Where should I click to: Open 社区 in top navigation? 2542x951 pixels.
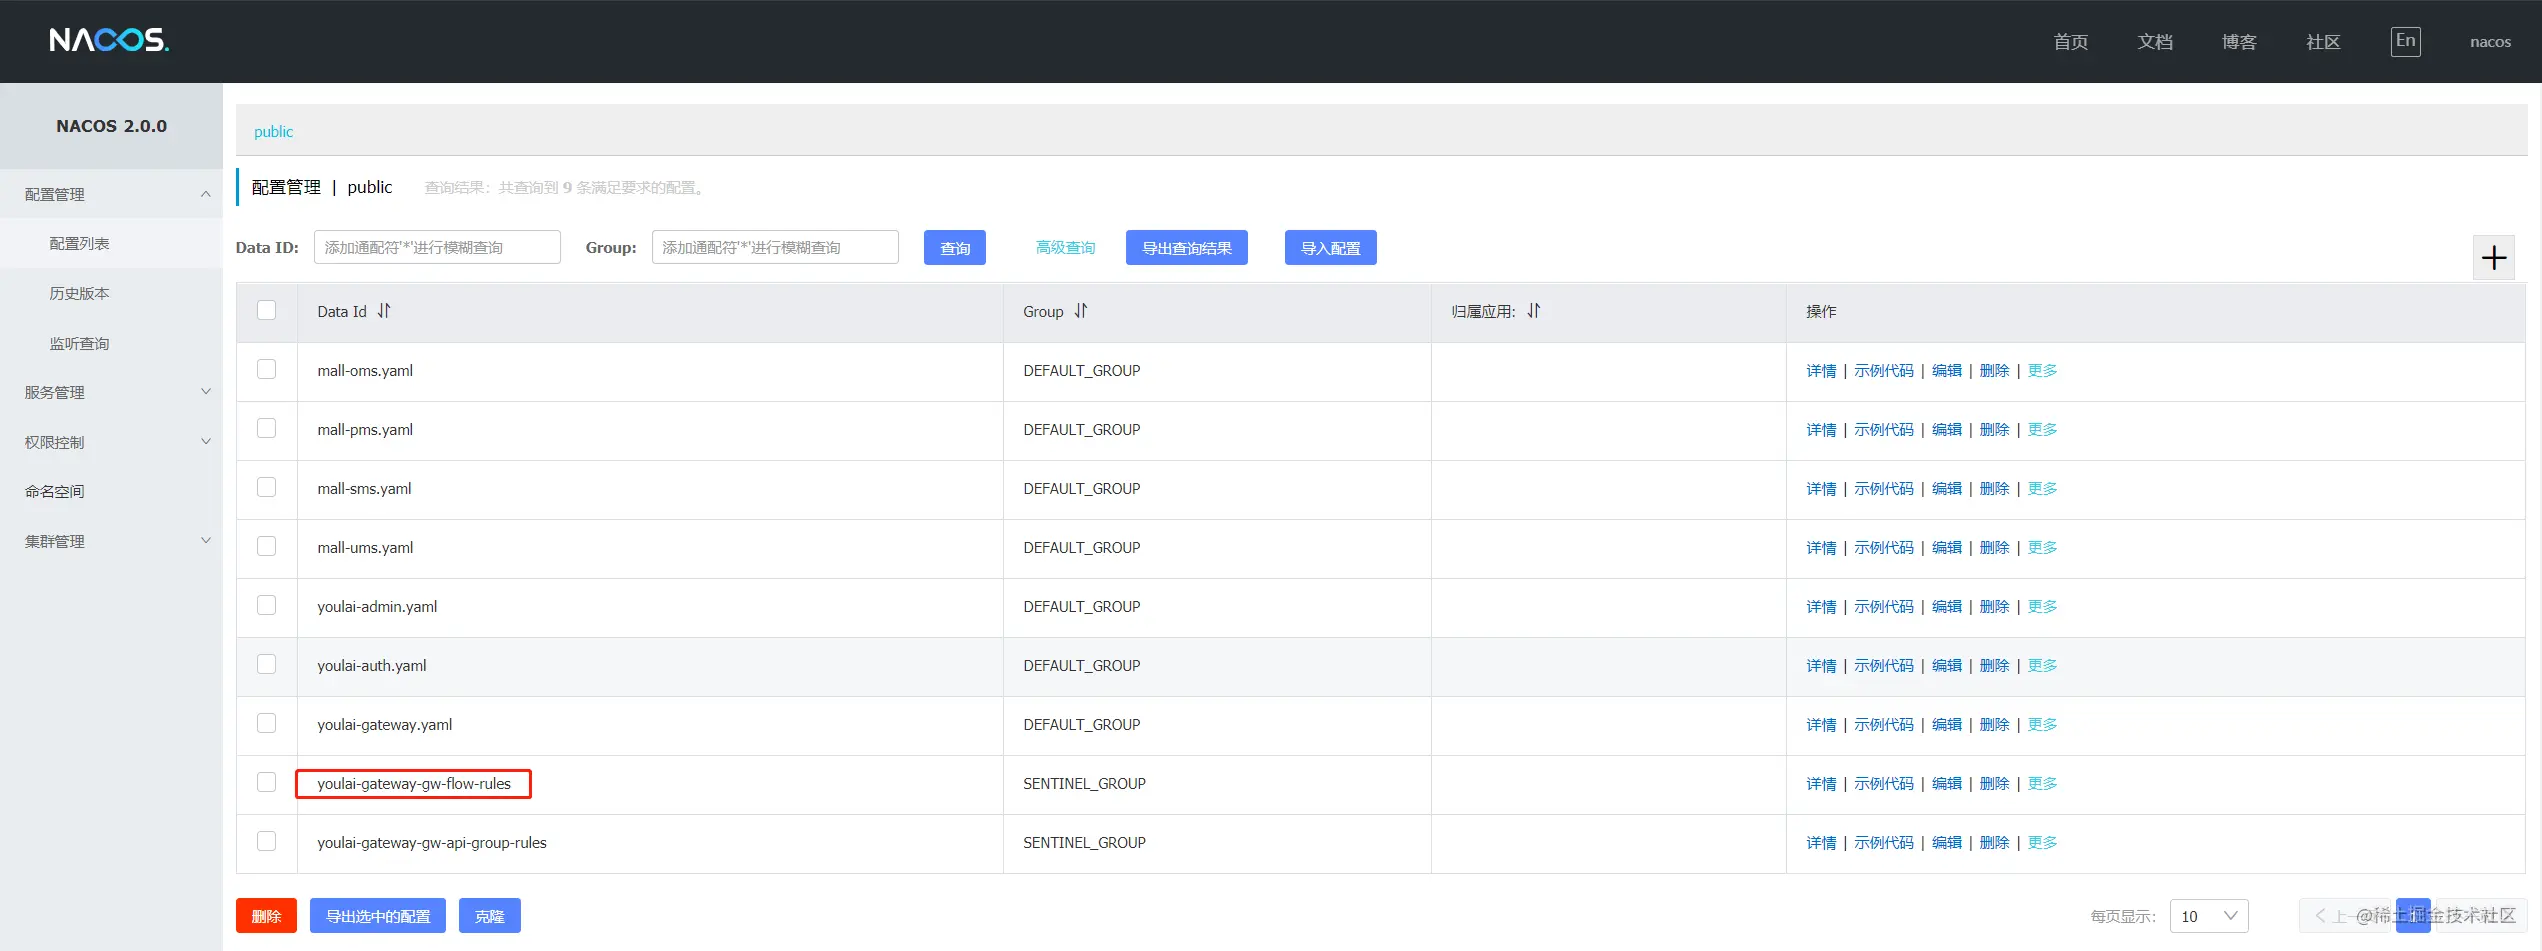click(2323, 42)
